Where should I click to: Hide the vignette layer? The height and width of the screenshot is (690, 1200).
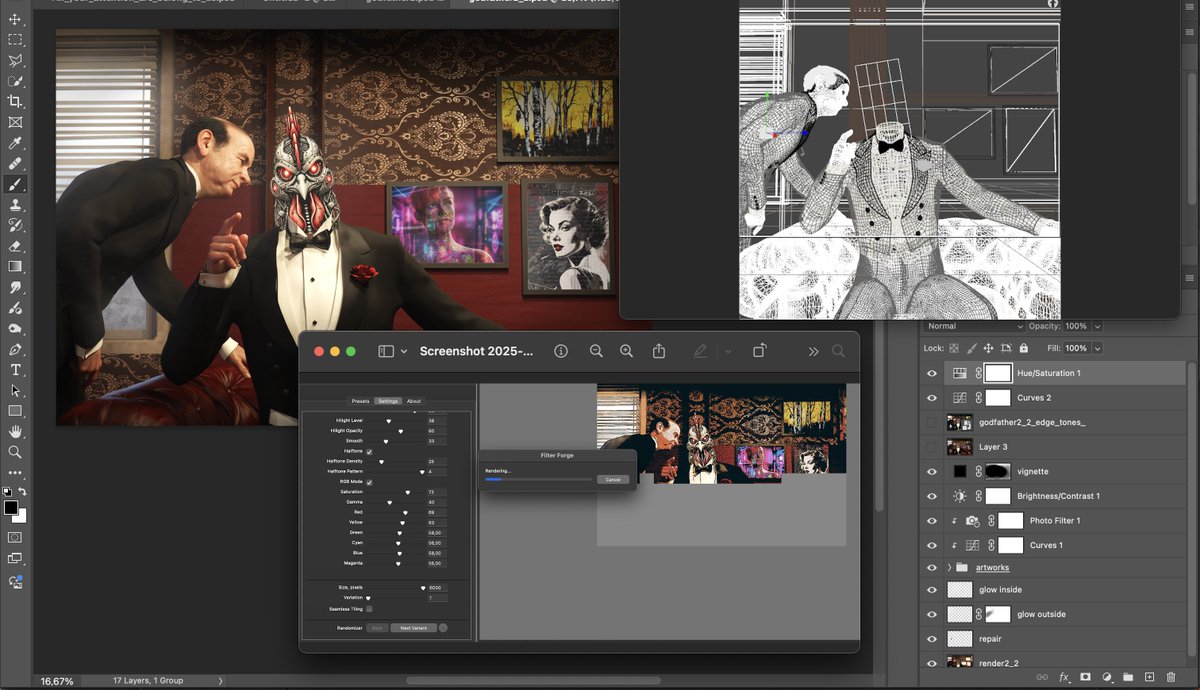[x=932, y=471]
